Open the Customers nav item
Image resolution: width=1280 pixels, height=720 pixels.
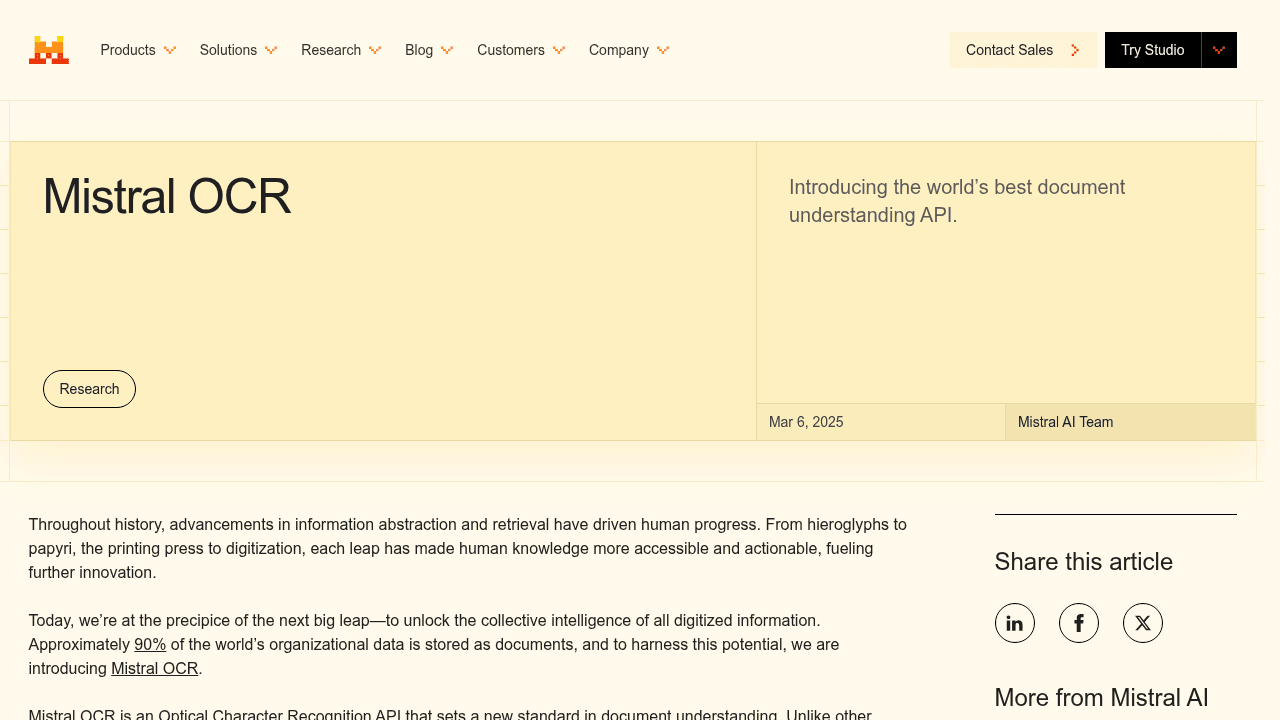511,50
